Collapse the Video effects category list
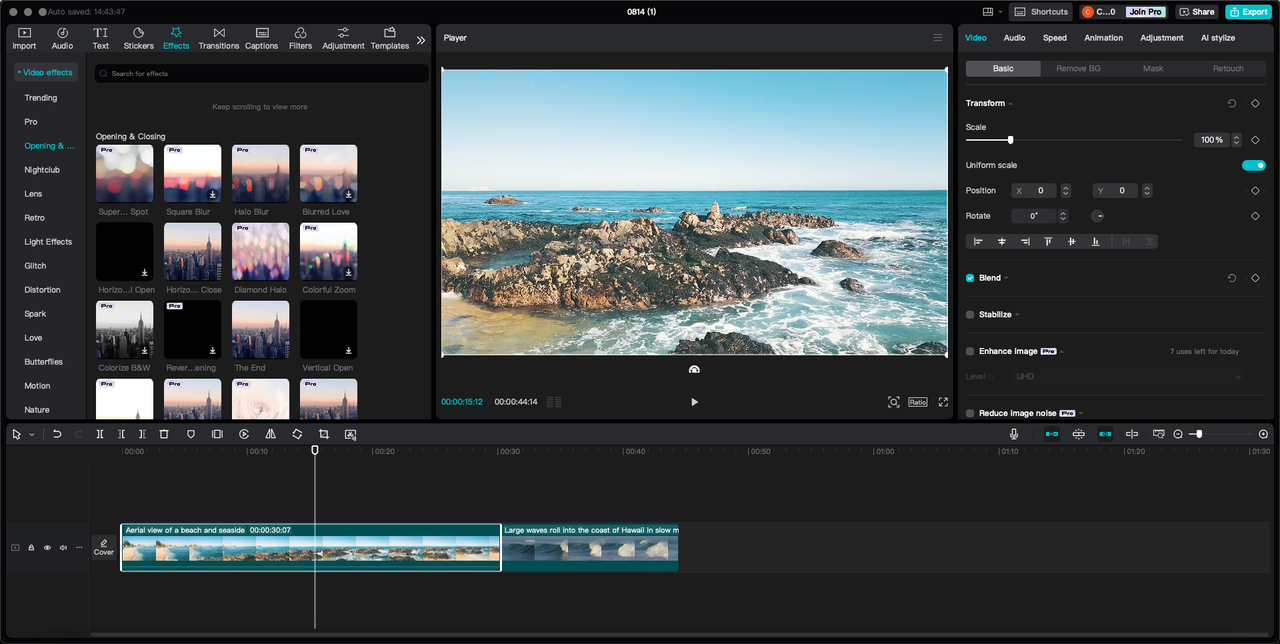 tap(45, 72)
